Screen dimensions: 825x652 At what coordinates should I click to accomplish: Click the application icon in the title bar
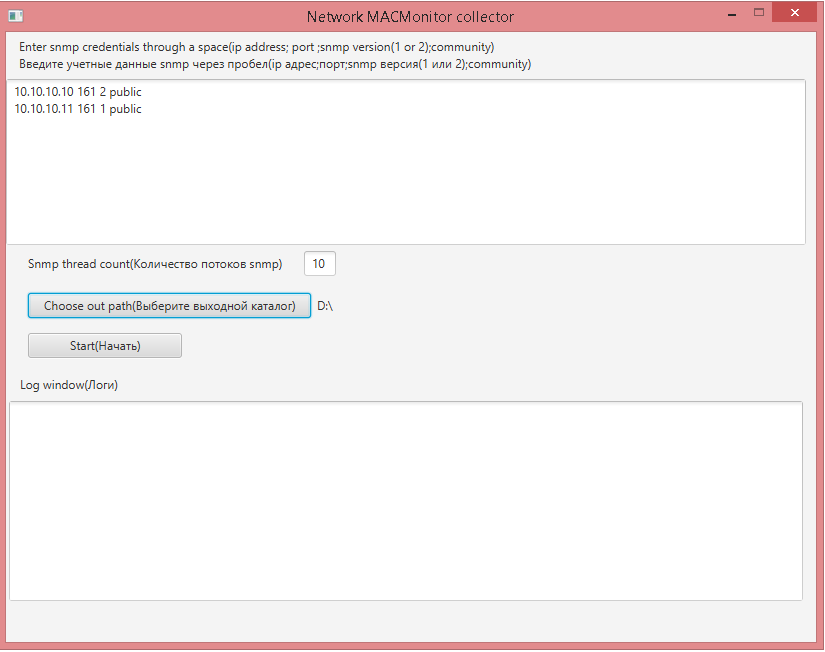point(15,16)
